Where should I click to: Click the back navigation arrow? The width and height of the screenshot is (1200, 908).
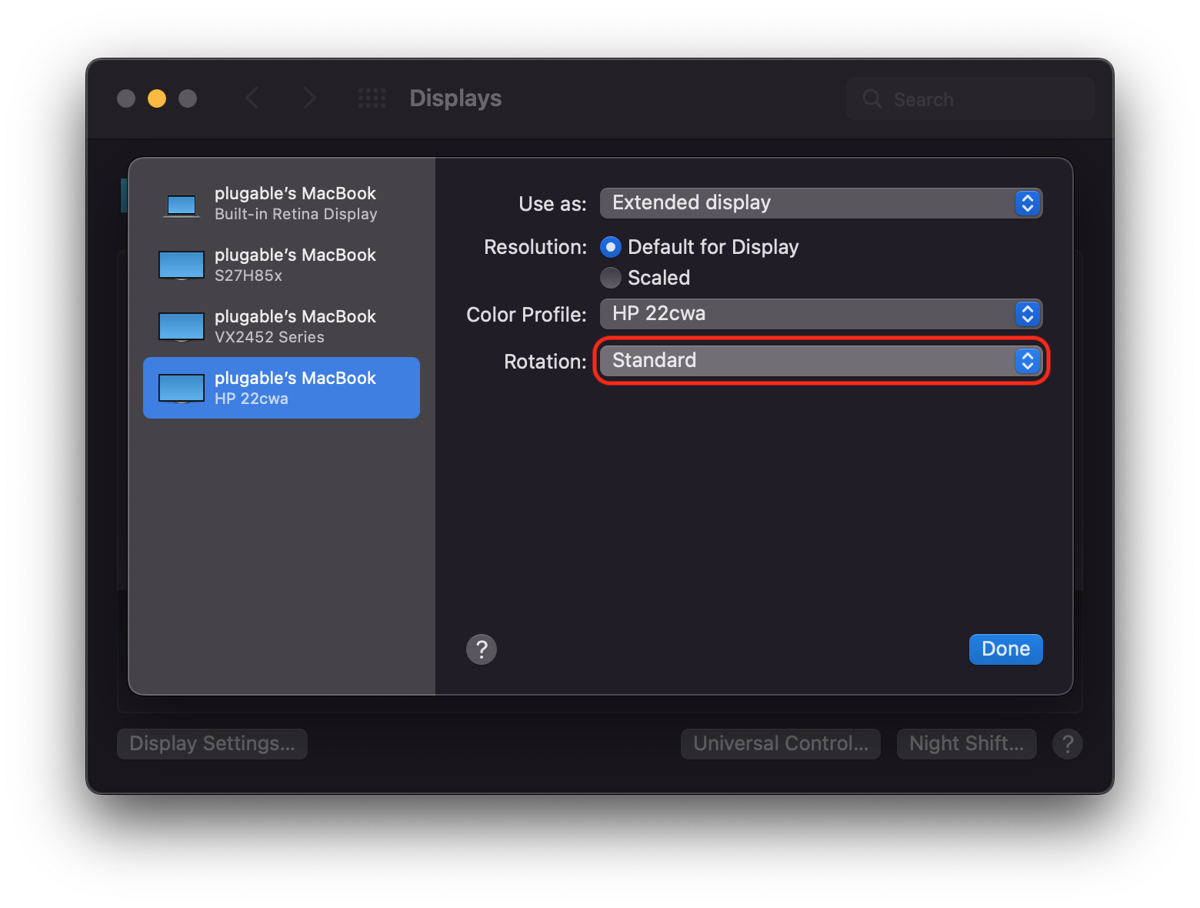click(251, 98)
